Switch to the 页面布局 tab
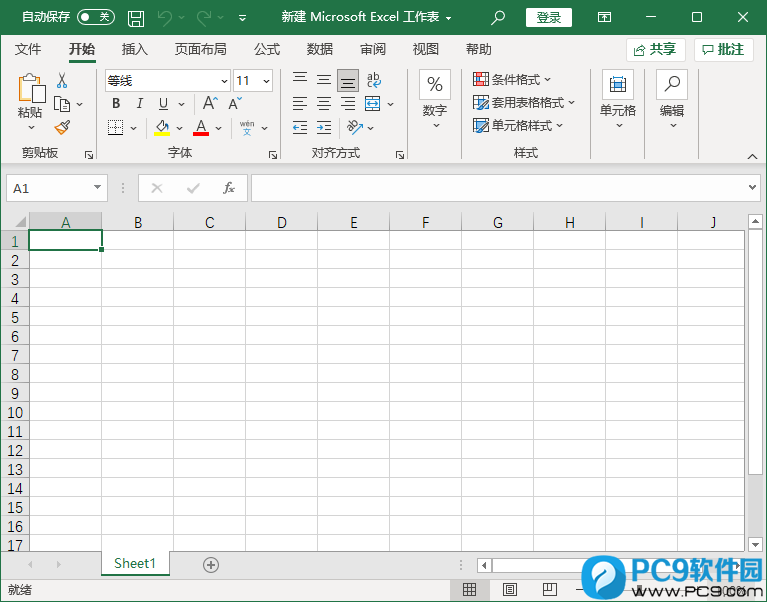767x602 pixels. (201, 49)
